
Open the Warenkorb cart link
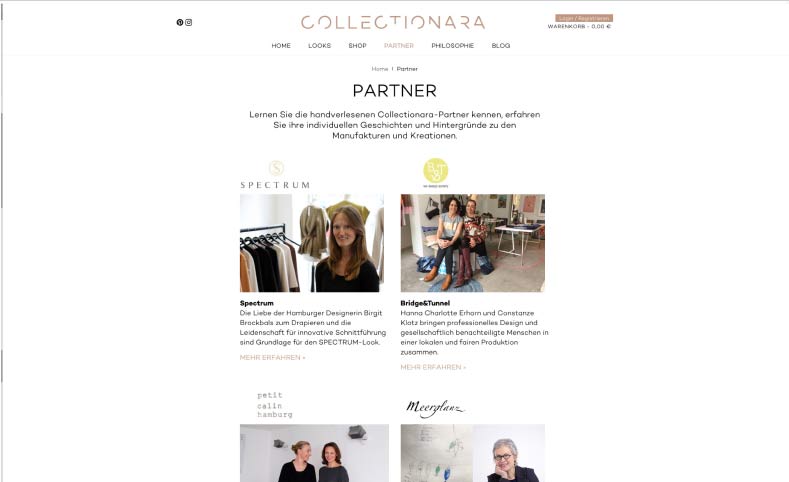(x=579, y=27)
